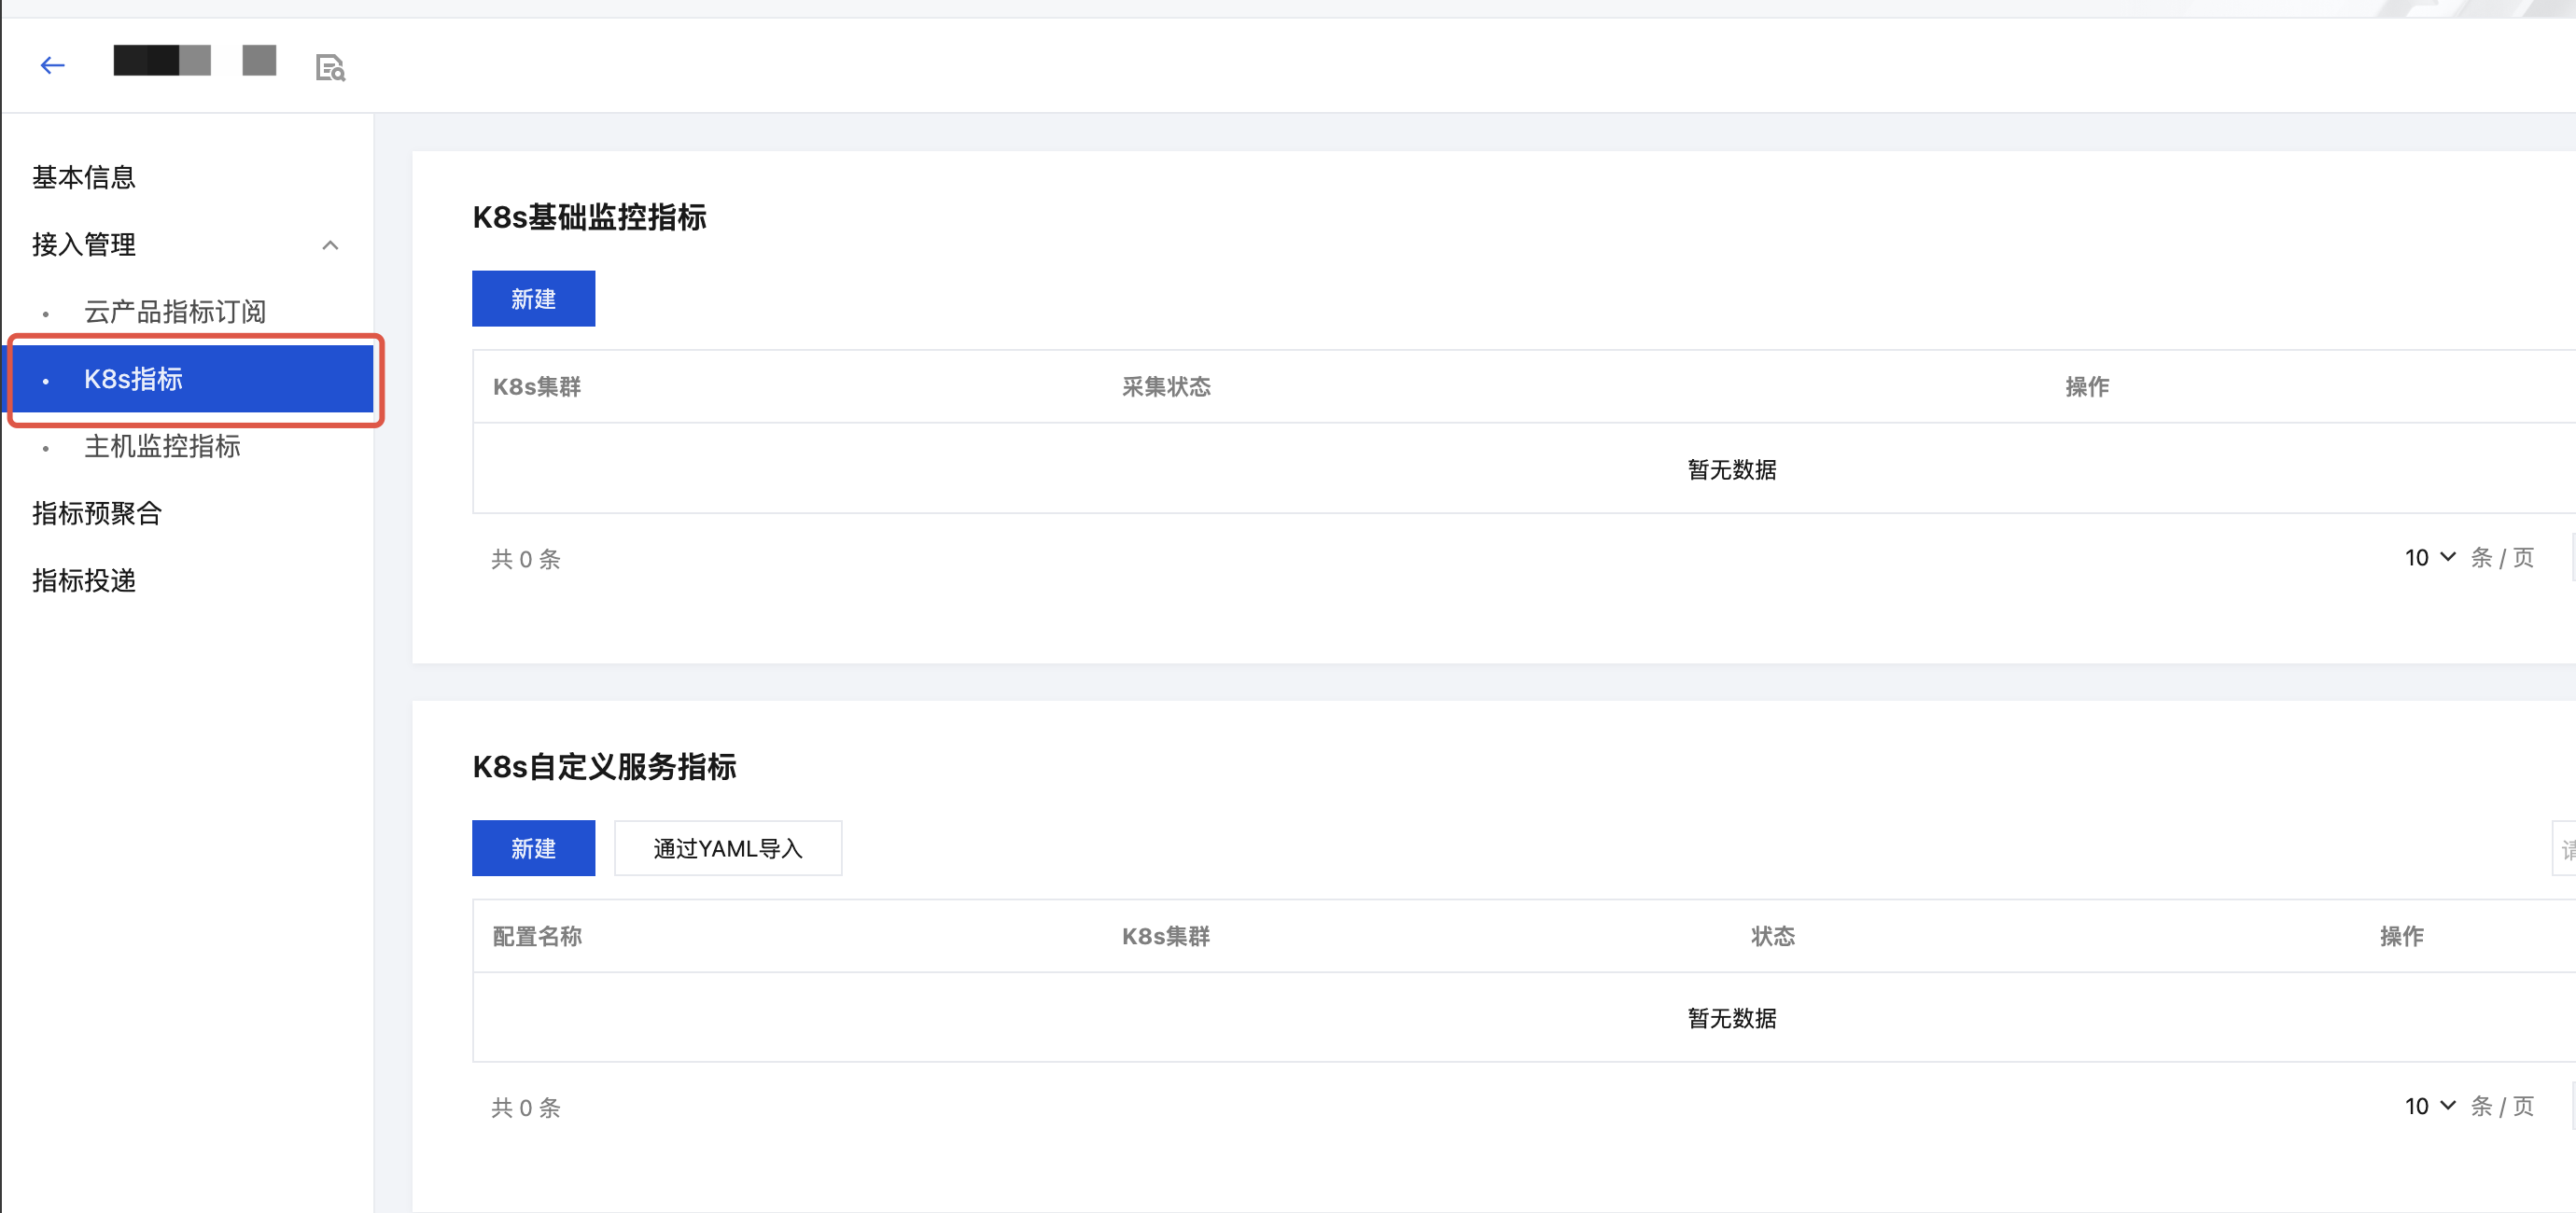The image size is (2576, 1213).
Task: Click the blue back arrow icon
Action: pyautogui.click(x=52, y=66)
